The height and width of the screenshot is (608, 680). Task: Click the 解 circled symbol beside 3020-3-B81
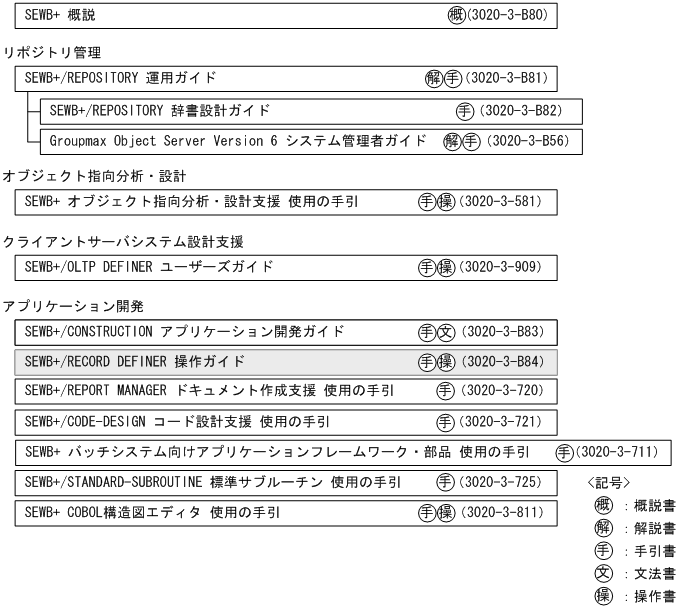click(x=434, y=79)
